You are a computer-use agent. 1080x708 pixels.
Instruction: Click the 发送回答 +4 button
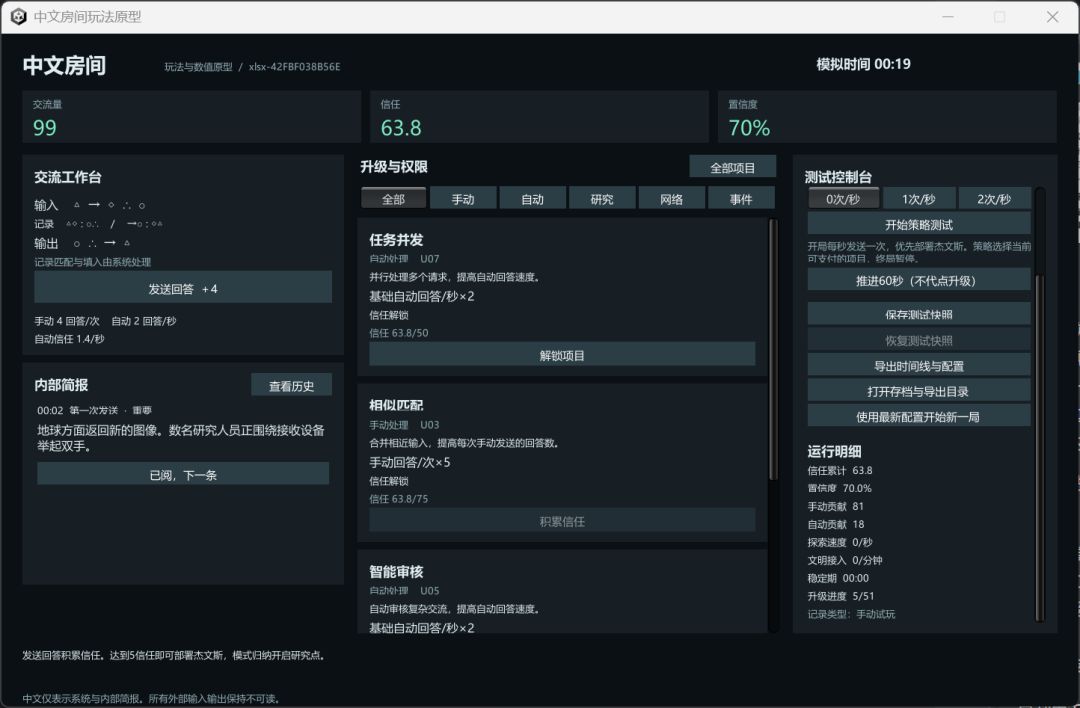[183, 289]
